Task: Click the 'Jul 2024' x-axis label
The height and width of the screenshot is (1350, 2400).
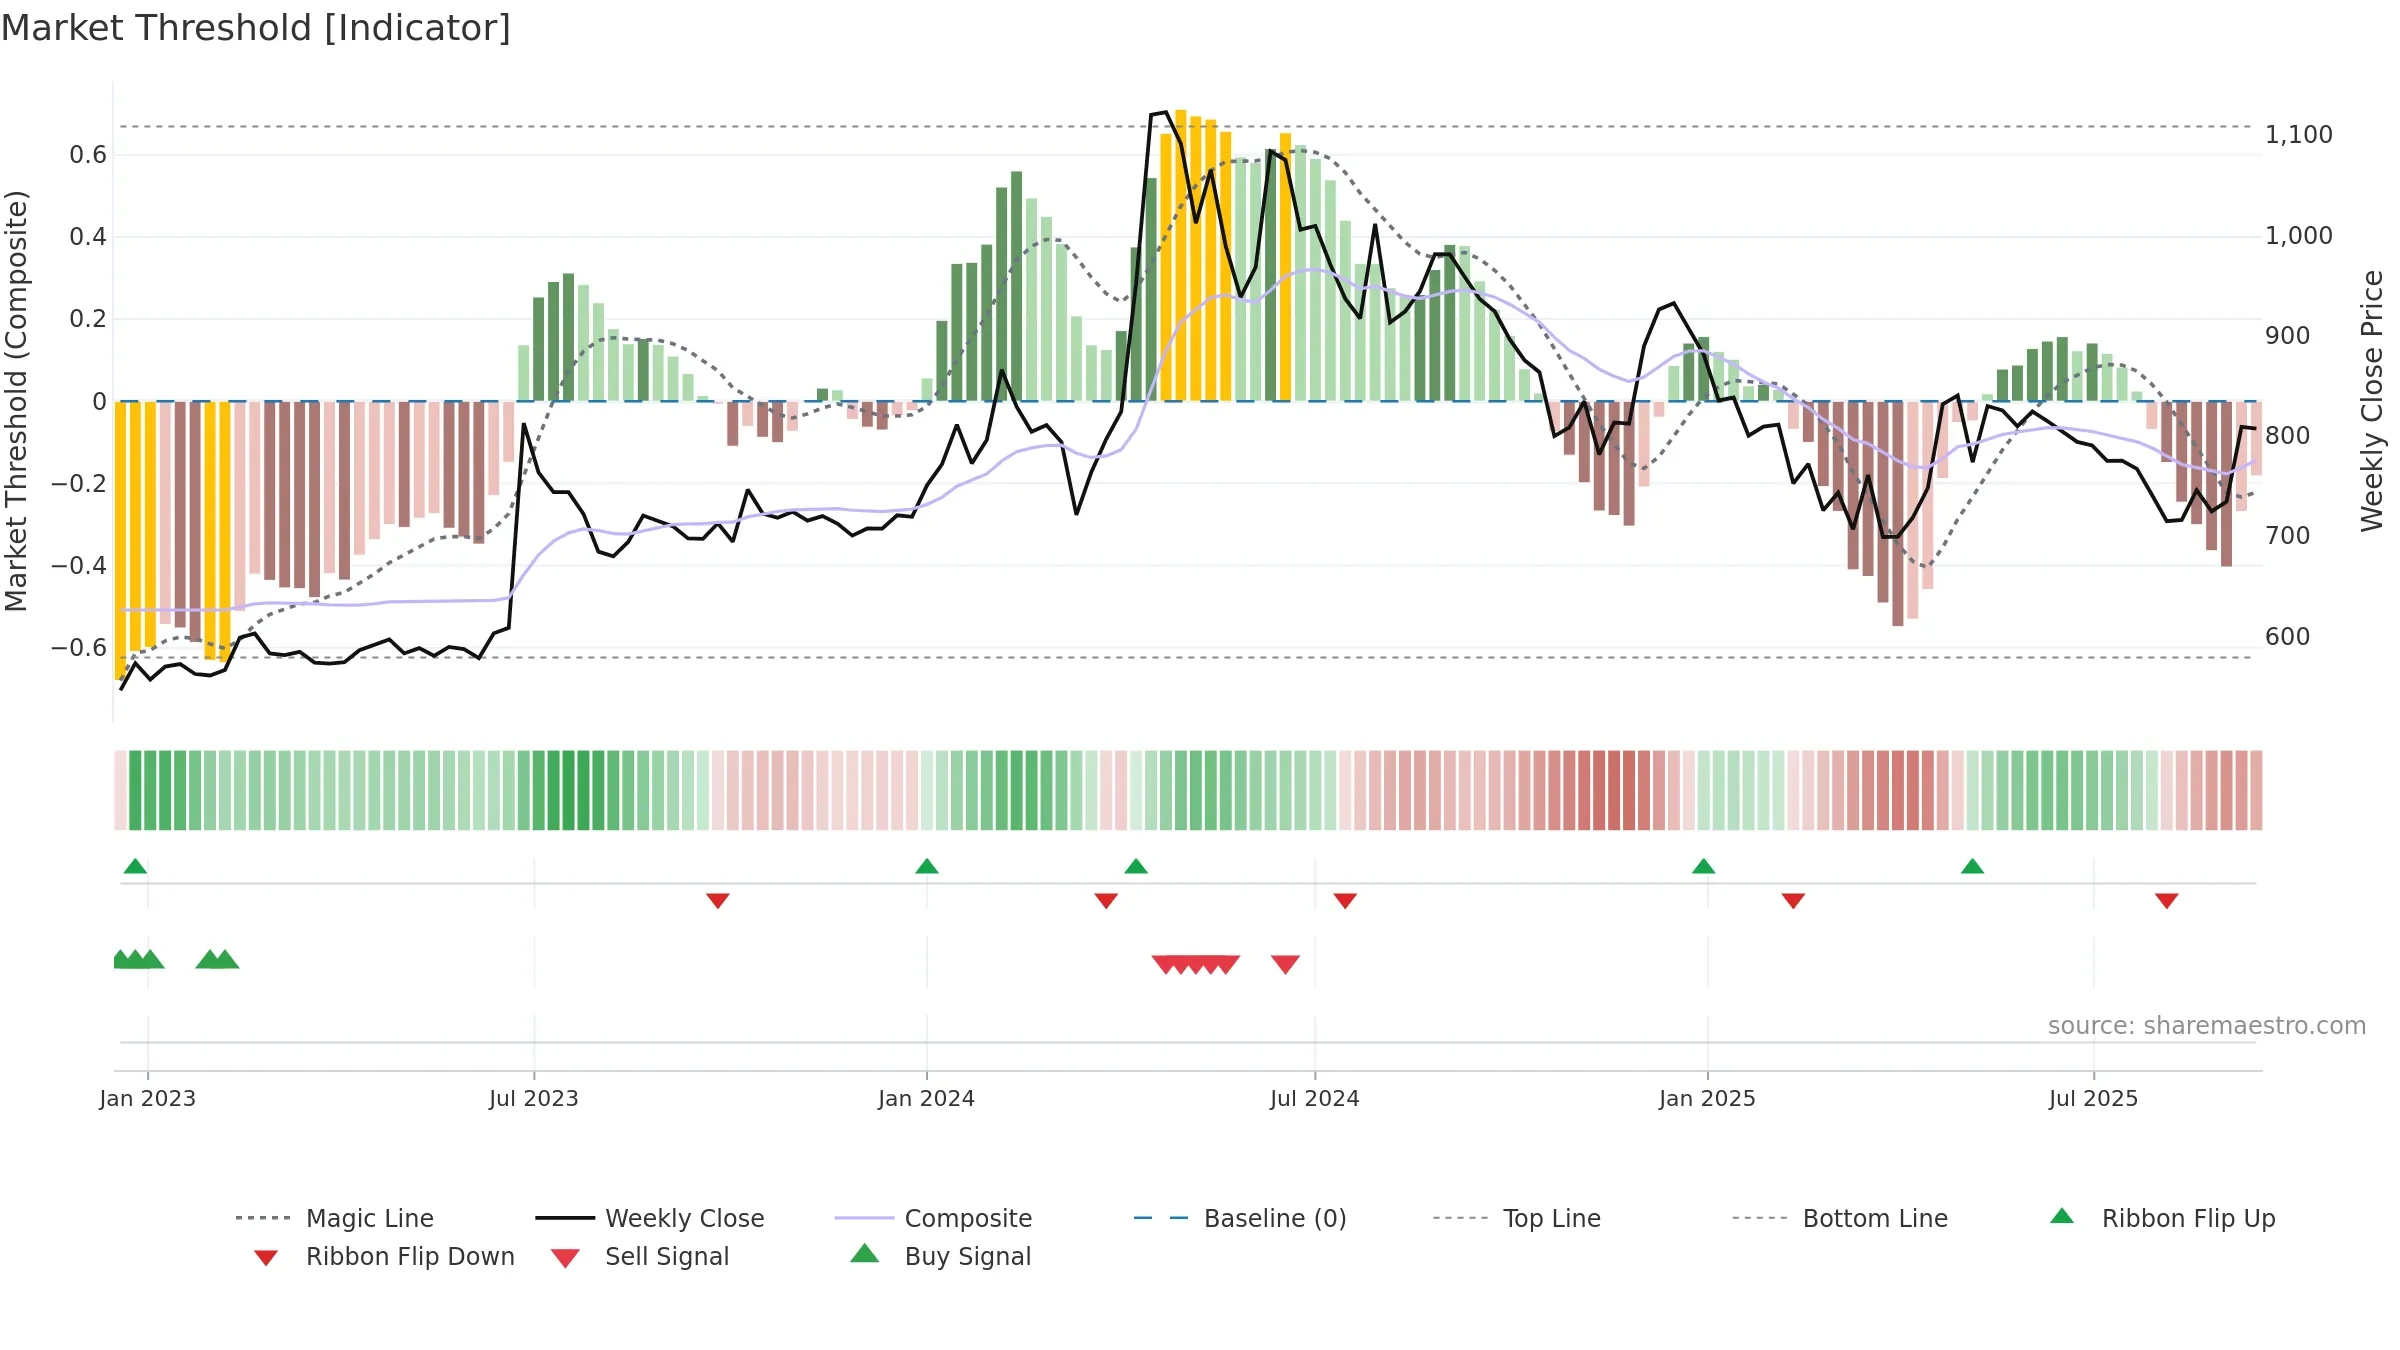Action: tap(1315, 1099)
